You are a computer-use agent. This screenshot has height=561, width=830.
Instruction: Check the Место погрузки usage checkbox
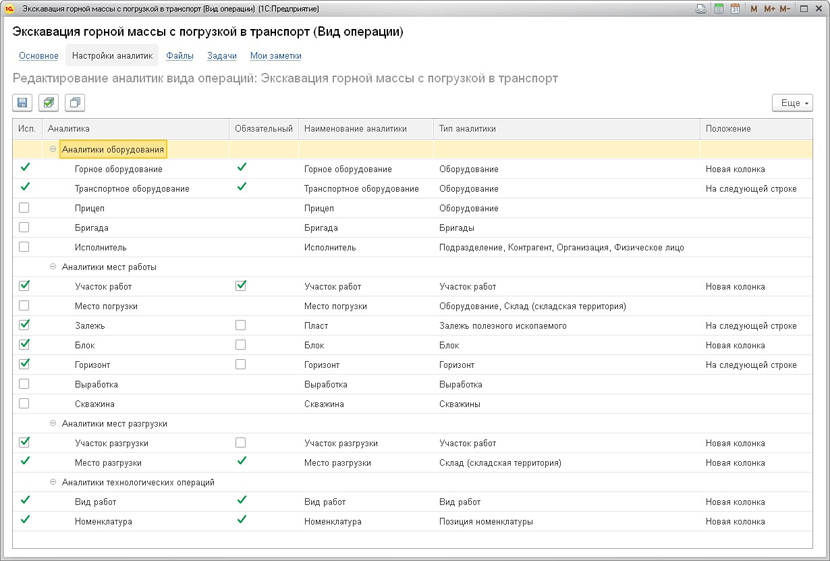24,306
